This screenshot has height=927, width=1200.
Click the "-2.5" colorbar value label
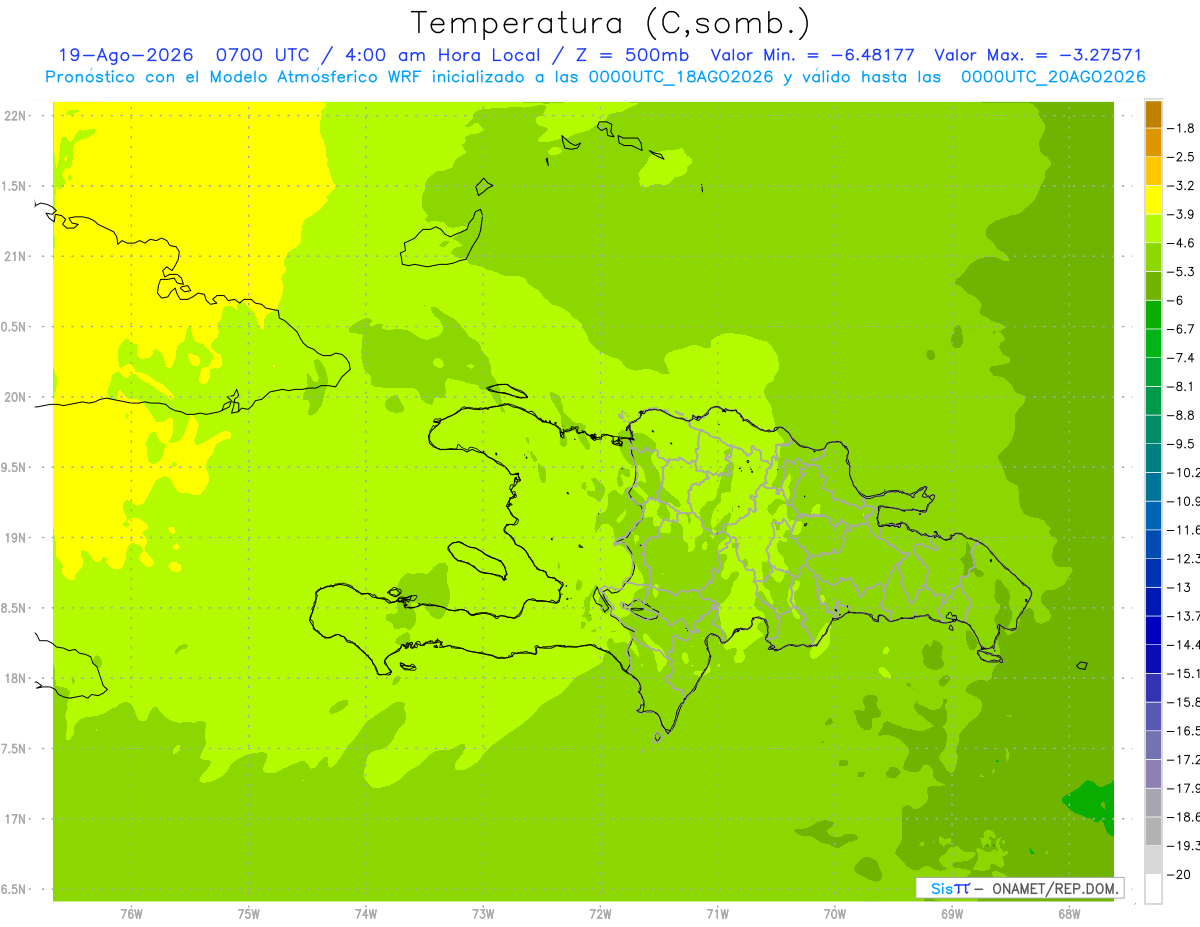click(x=1183, y=157)
